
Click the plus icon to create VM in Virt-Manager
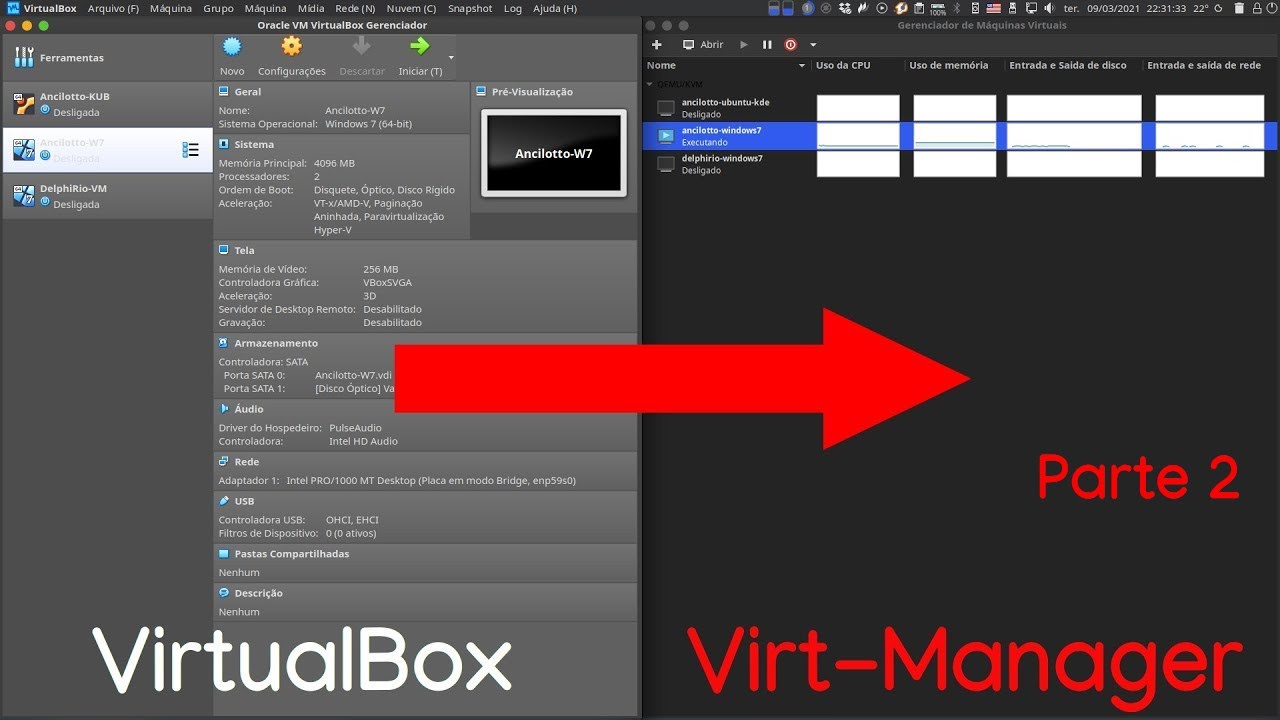pyautogui.click(x=657, y=45)
